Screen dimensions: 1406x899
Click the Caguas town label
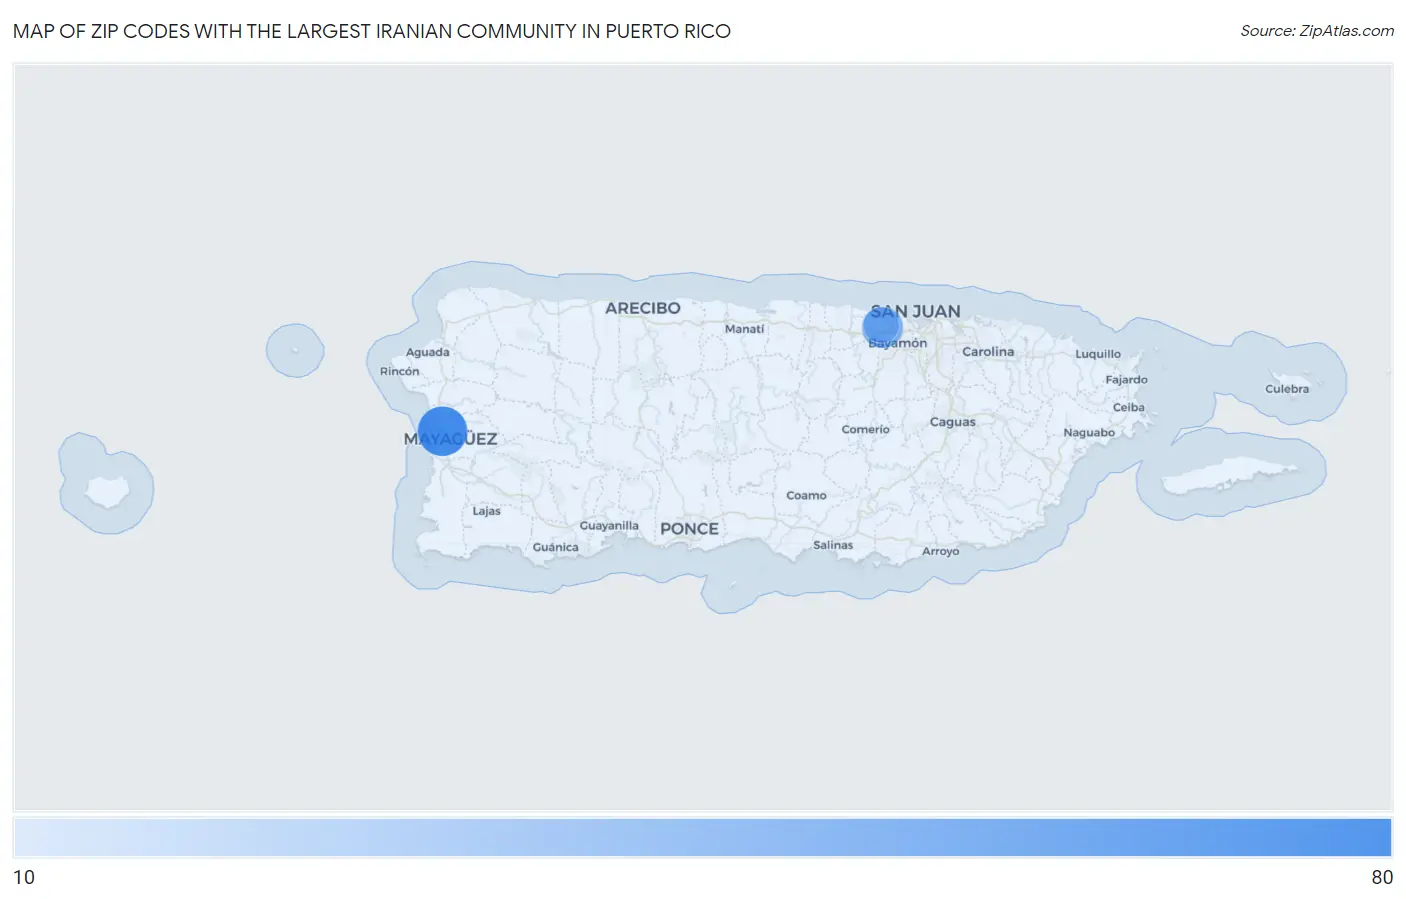[952, 422]
